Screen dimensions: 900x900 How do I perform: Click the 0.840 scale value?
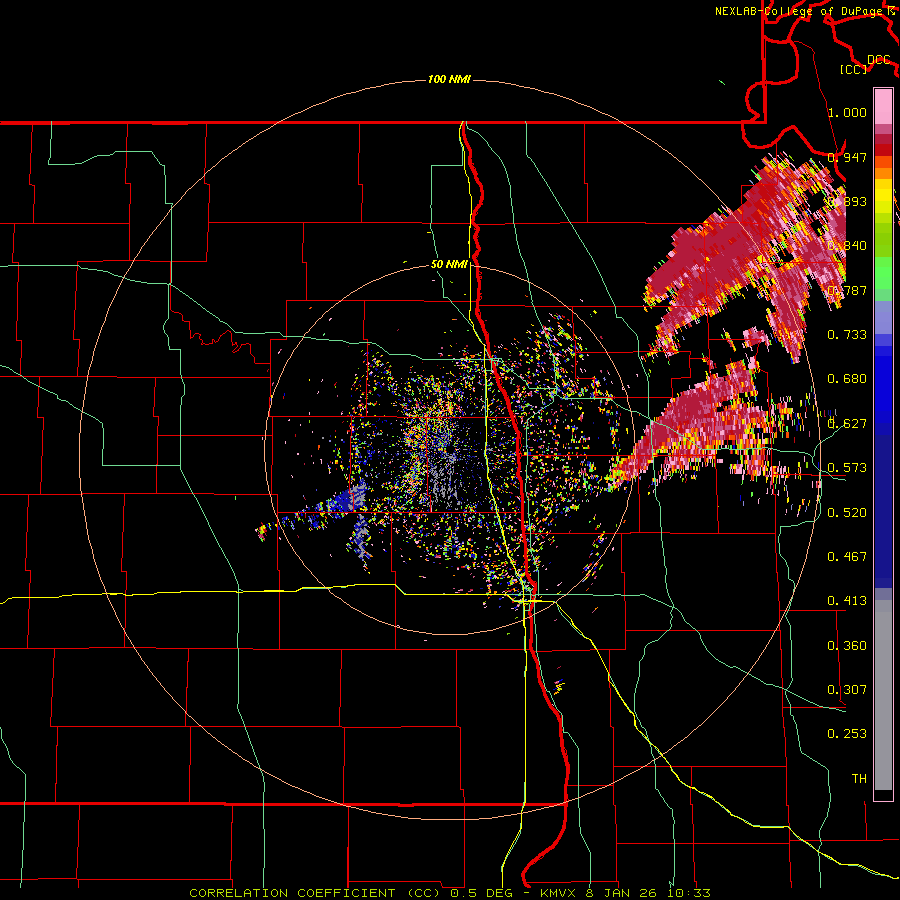[x=847, y=246]
